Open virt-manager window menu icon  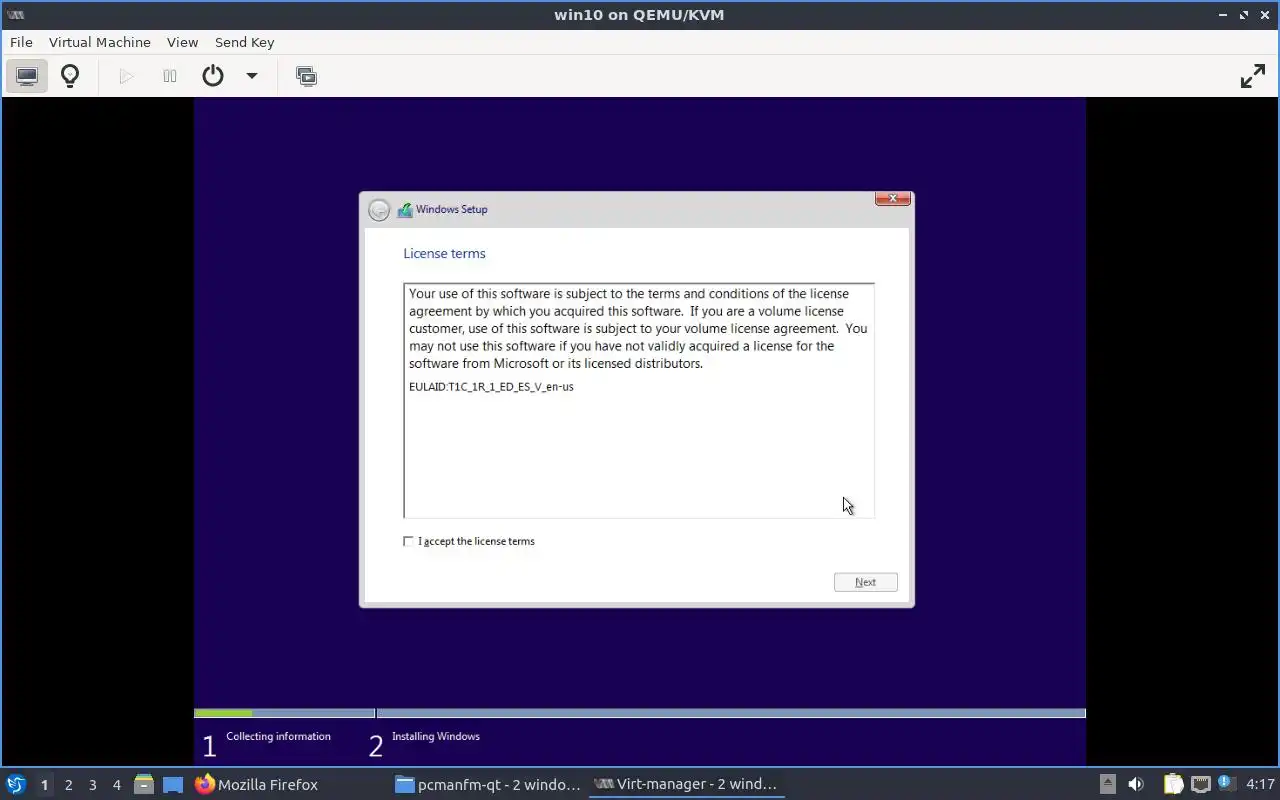[15, 14]
